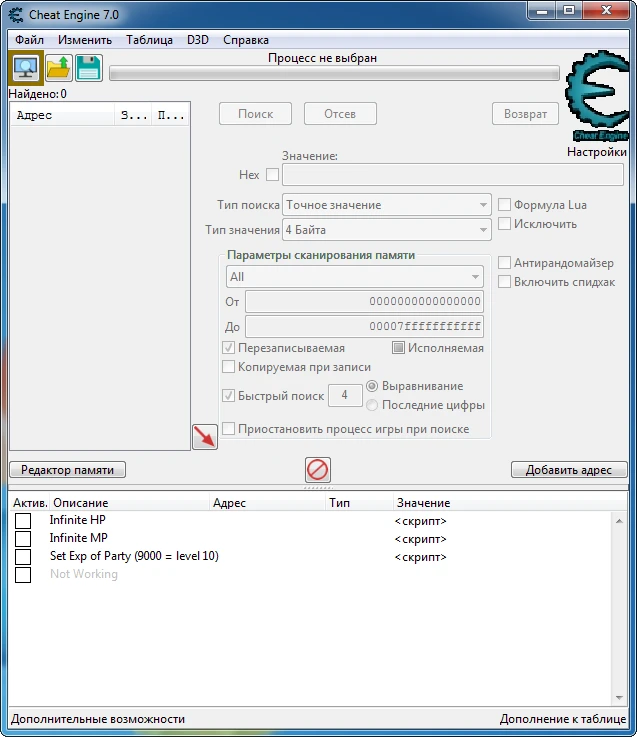Screen dimensions: 637x737
Task: Click the Отсев button
Action: point(340,114)
